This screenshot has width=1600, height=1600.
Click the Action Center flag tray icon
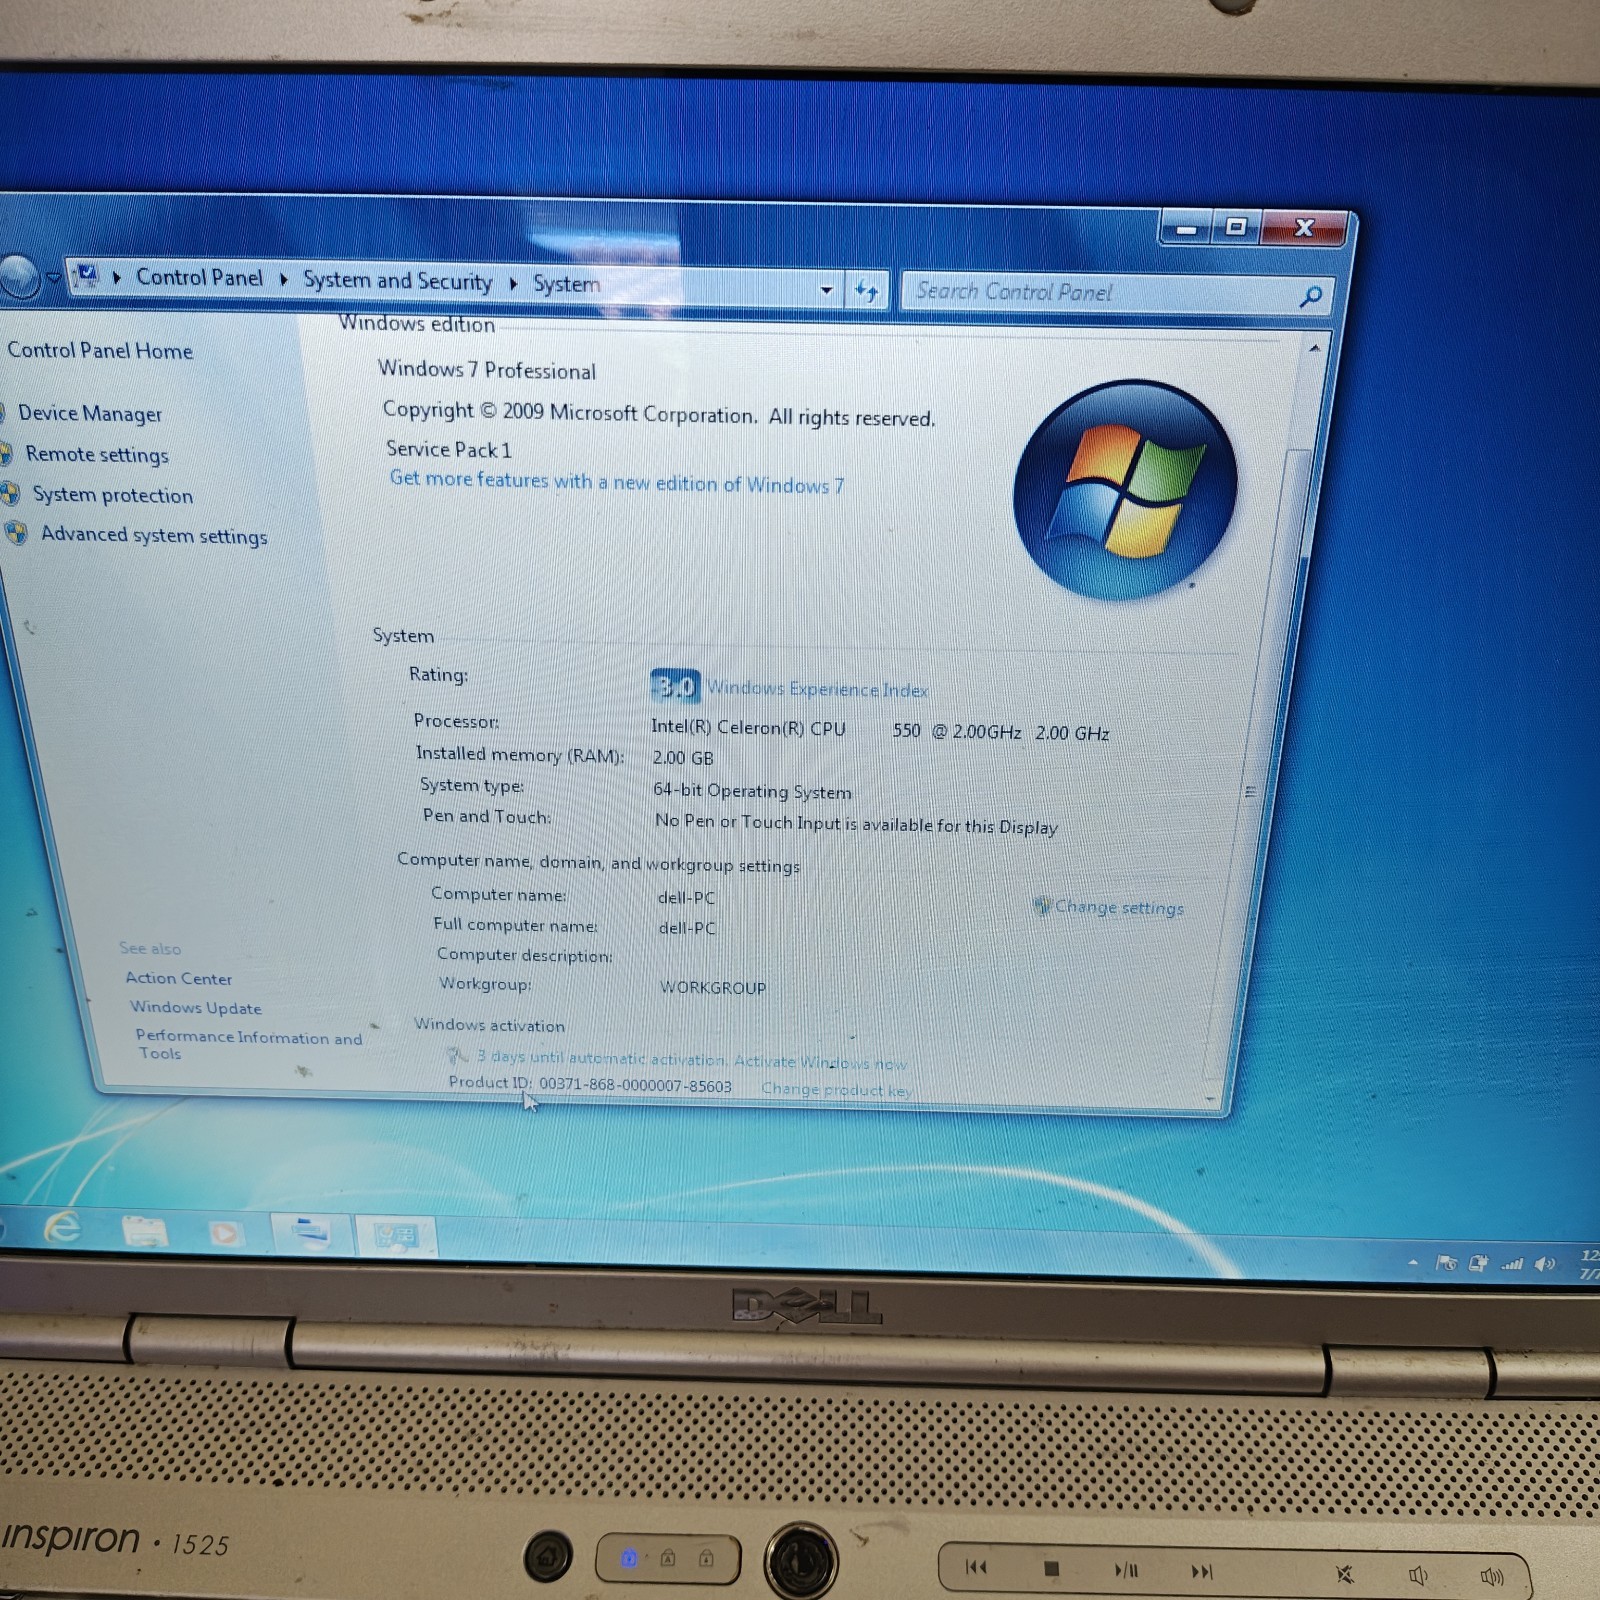(1446, 1263)
